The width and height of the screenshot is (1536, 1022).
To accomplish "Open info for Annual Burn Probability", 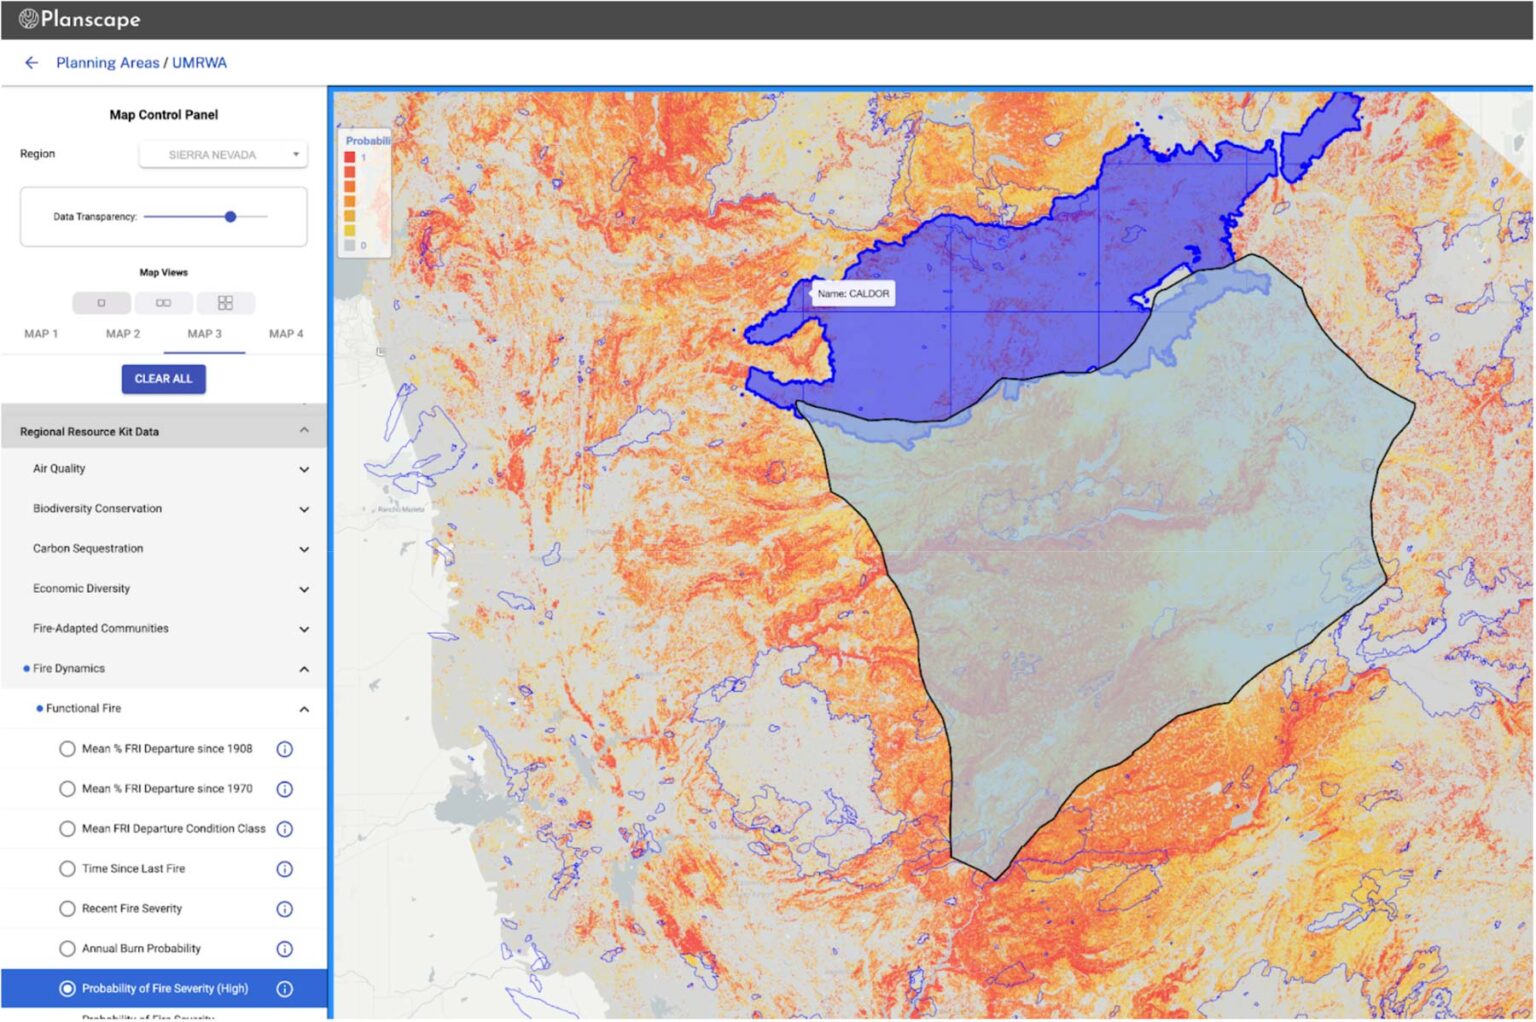I will [x=284, y=948].
